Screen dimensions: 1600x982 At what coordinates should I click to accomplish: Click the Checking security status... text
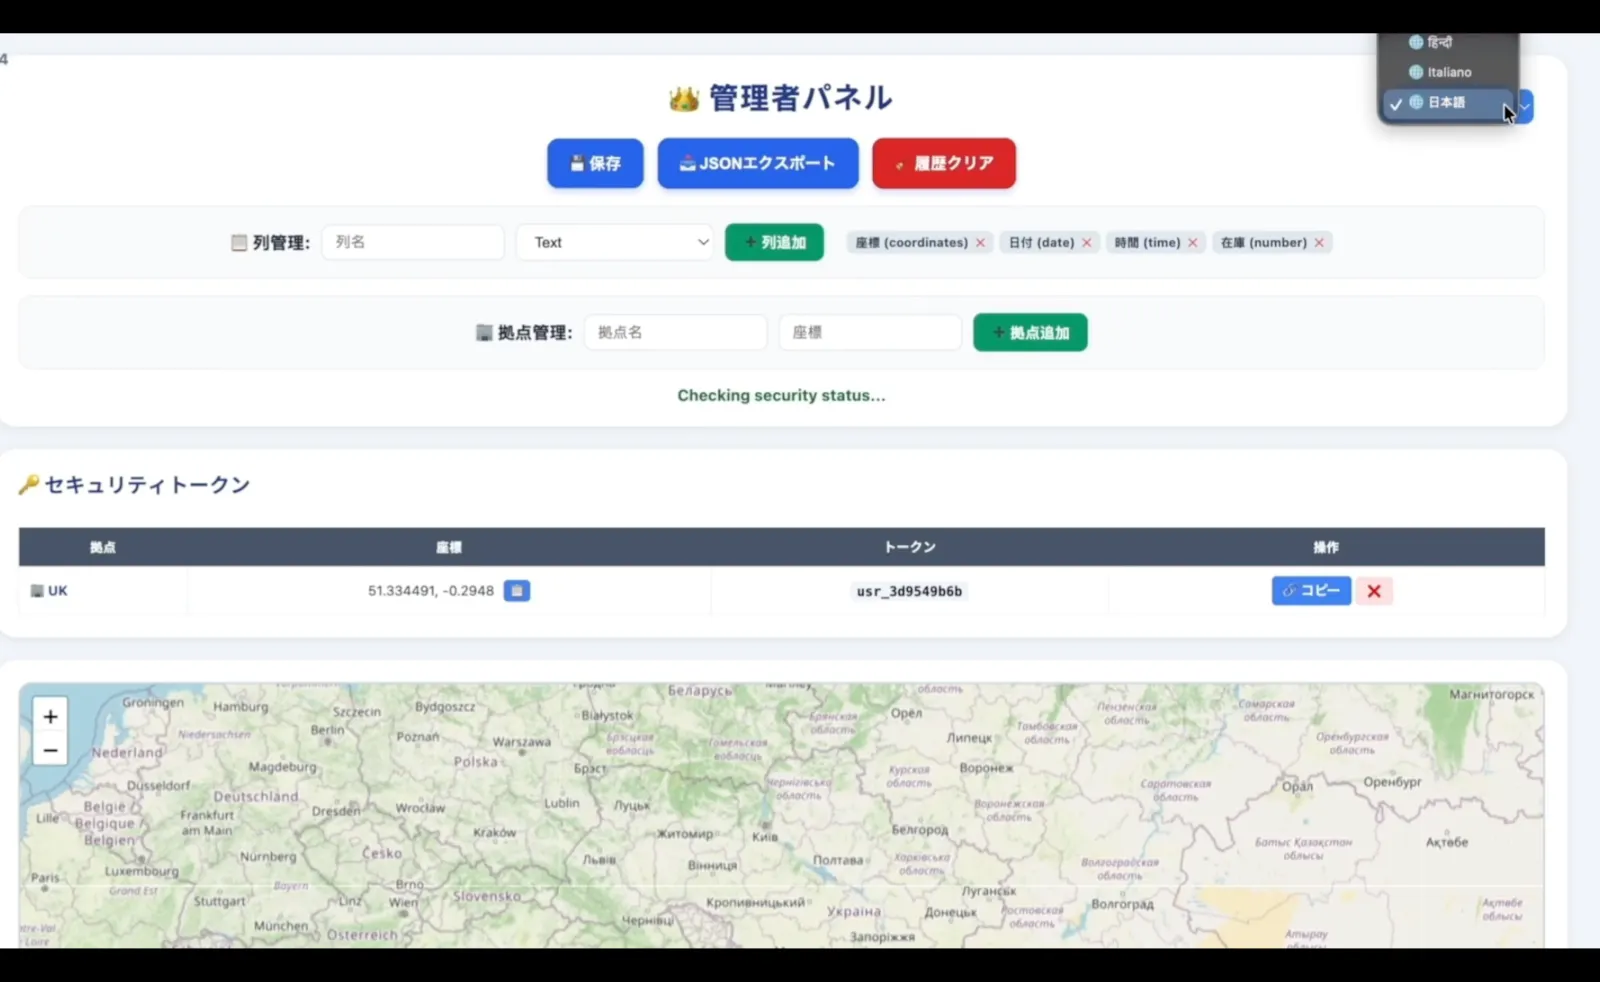781,395
